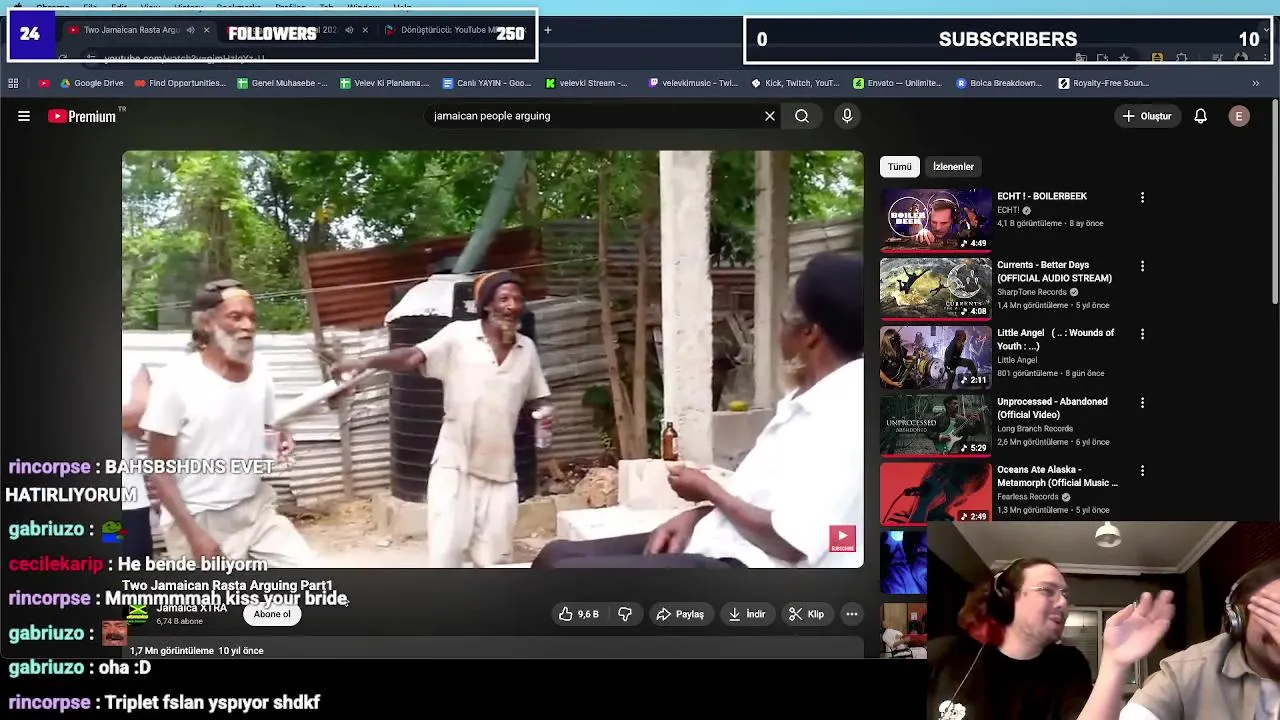Image resolution: width=1280 pixels, height=720 pixels.
Task: Open Unprocessed - Abandoned video thumbnail
Action: 935,424
